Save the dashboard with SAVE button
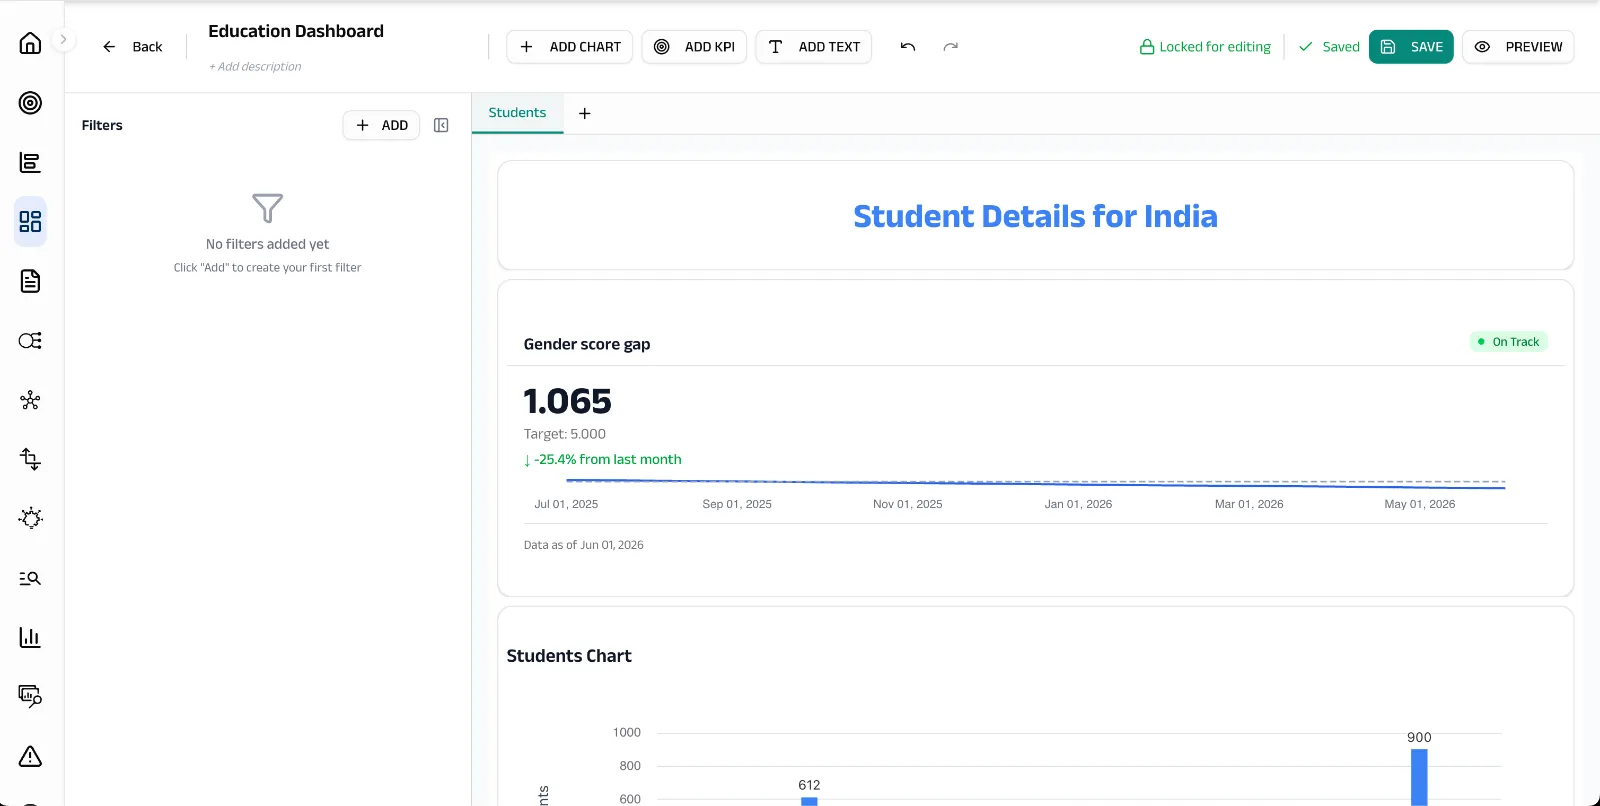The image size is (1600, 806). pyautogui.click(x=1411, y=47)
